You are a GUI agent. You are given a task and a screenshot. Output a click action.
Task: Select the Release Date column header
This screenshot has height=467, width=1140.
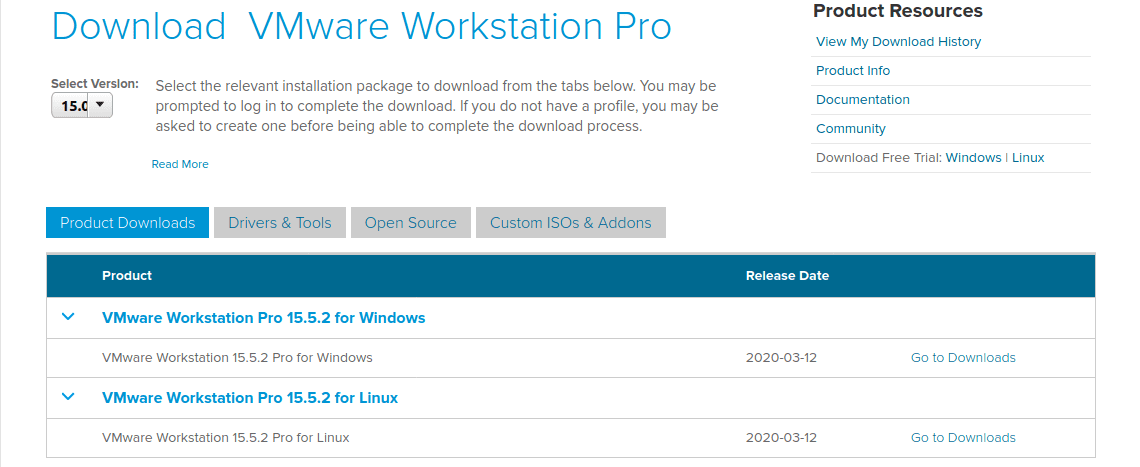[x=787, y=276]
